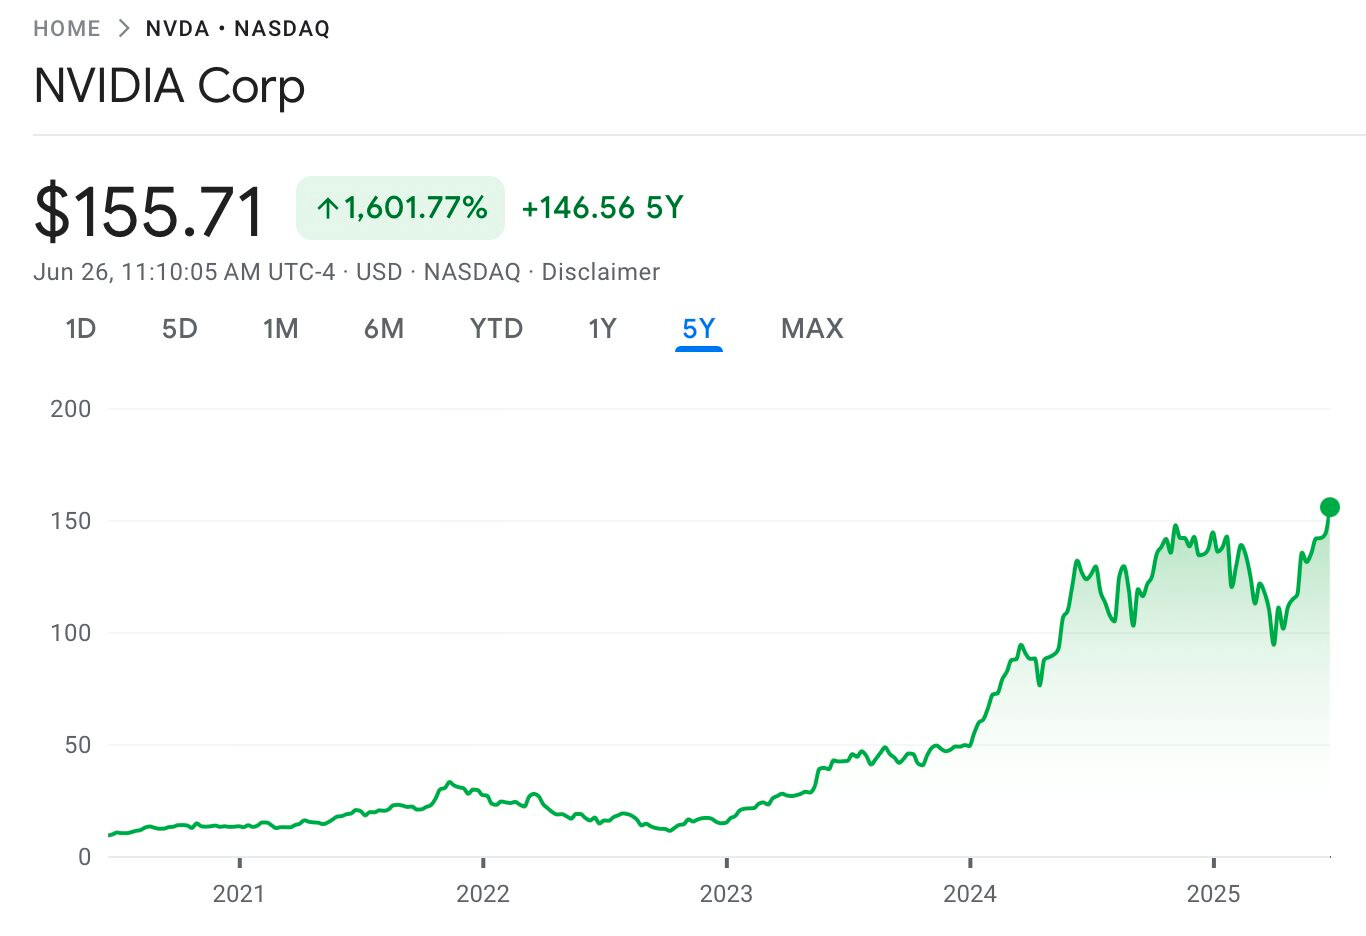Switch to the 5D range tab
This screenshot has width=1366, height=936.
pyautogui.click(x=180, y=328)
